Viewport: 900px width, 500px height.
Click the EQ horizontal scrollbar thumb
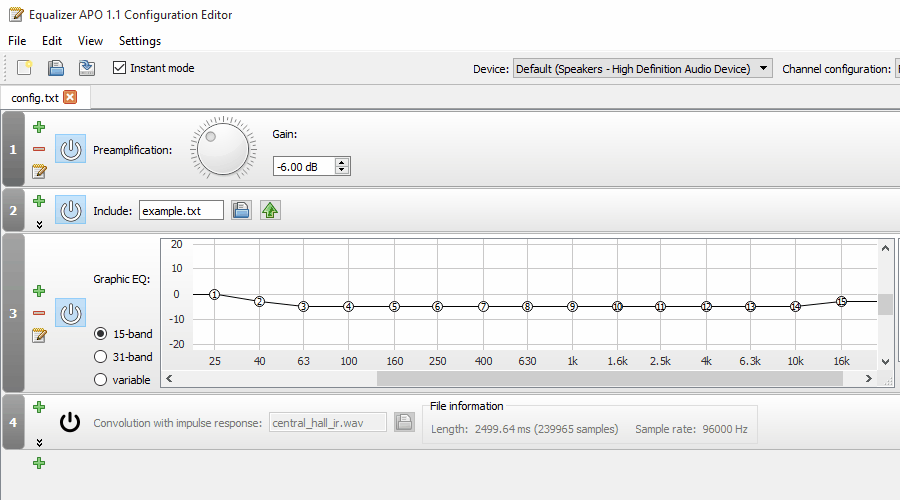coord(610,378)
